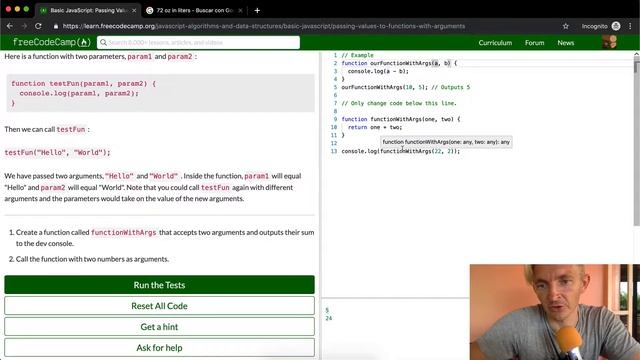Screen dimensions: 640x360
Task: Reload the page with refresh icon
Action: click(x=38, y=26)
